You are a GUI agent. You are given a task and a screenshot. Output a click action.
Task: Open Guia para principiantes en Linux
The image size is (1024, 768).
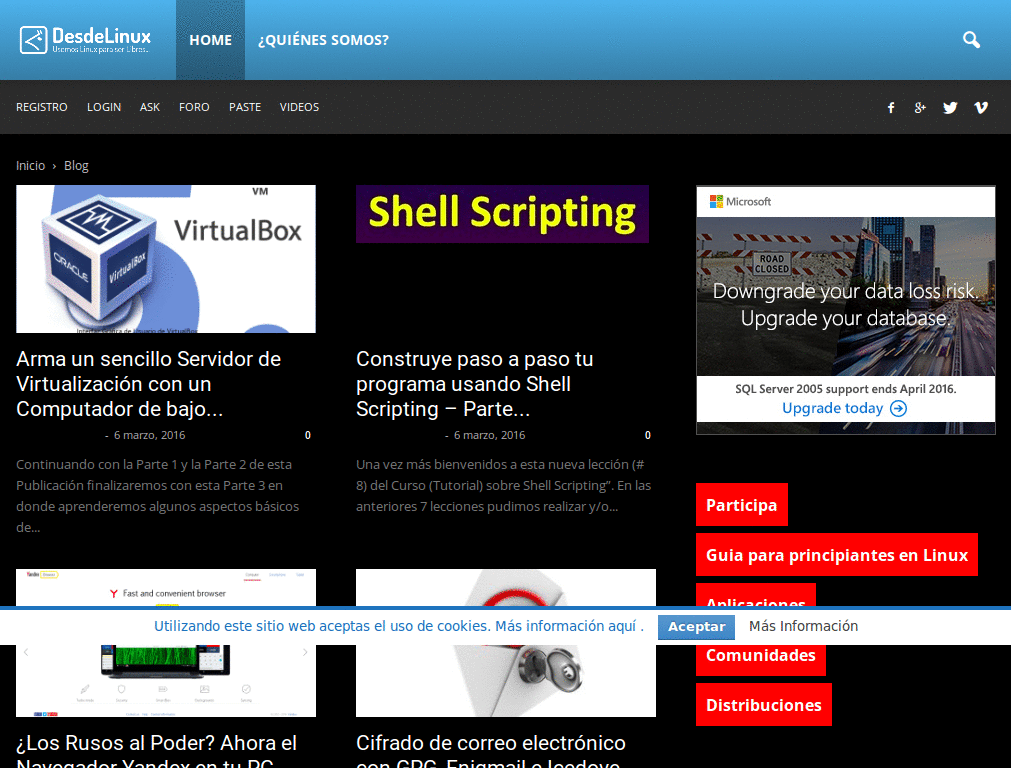[x=837, y=554]
